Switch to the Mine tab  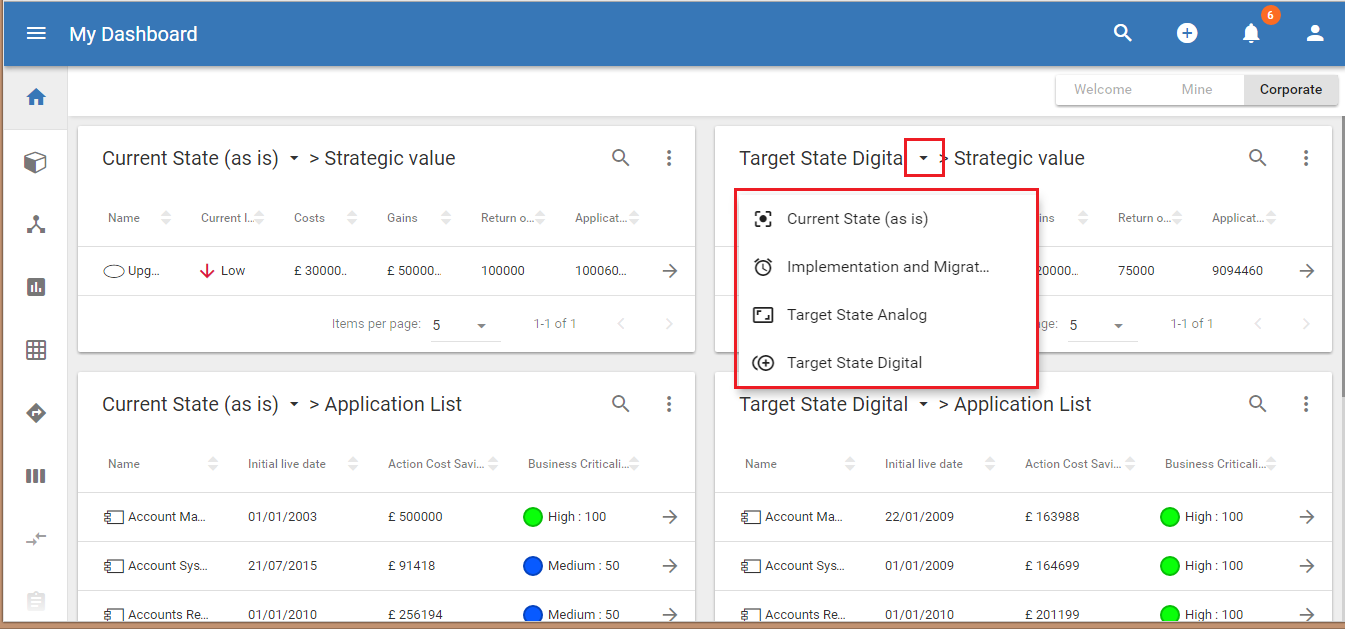click(x=1196, y=89)
